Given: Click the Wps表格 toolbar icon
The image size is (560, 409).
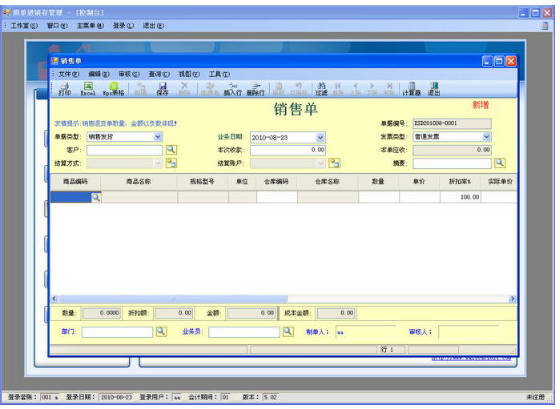Looking at the screenshot, I should (x=113, y=89).
